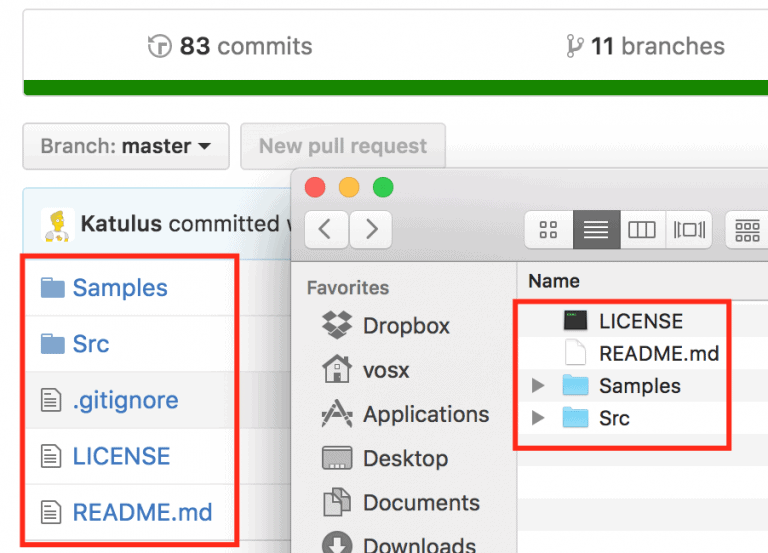Click the LICENSE file icon on GitHub
The width and height of the screenshot is (768, 553).
click(x=51, y=456)
